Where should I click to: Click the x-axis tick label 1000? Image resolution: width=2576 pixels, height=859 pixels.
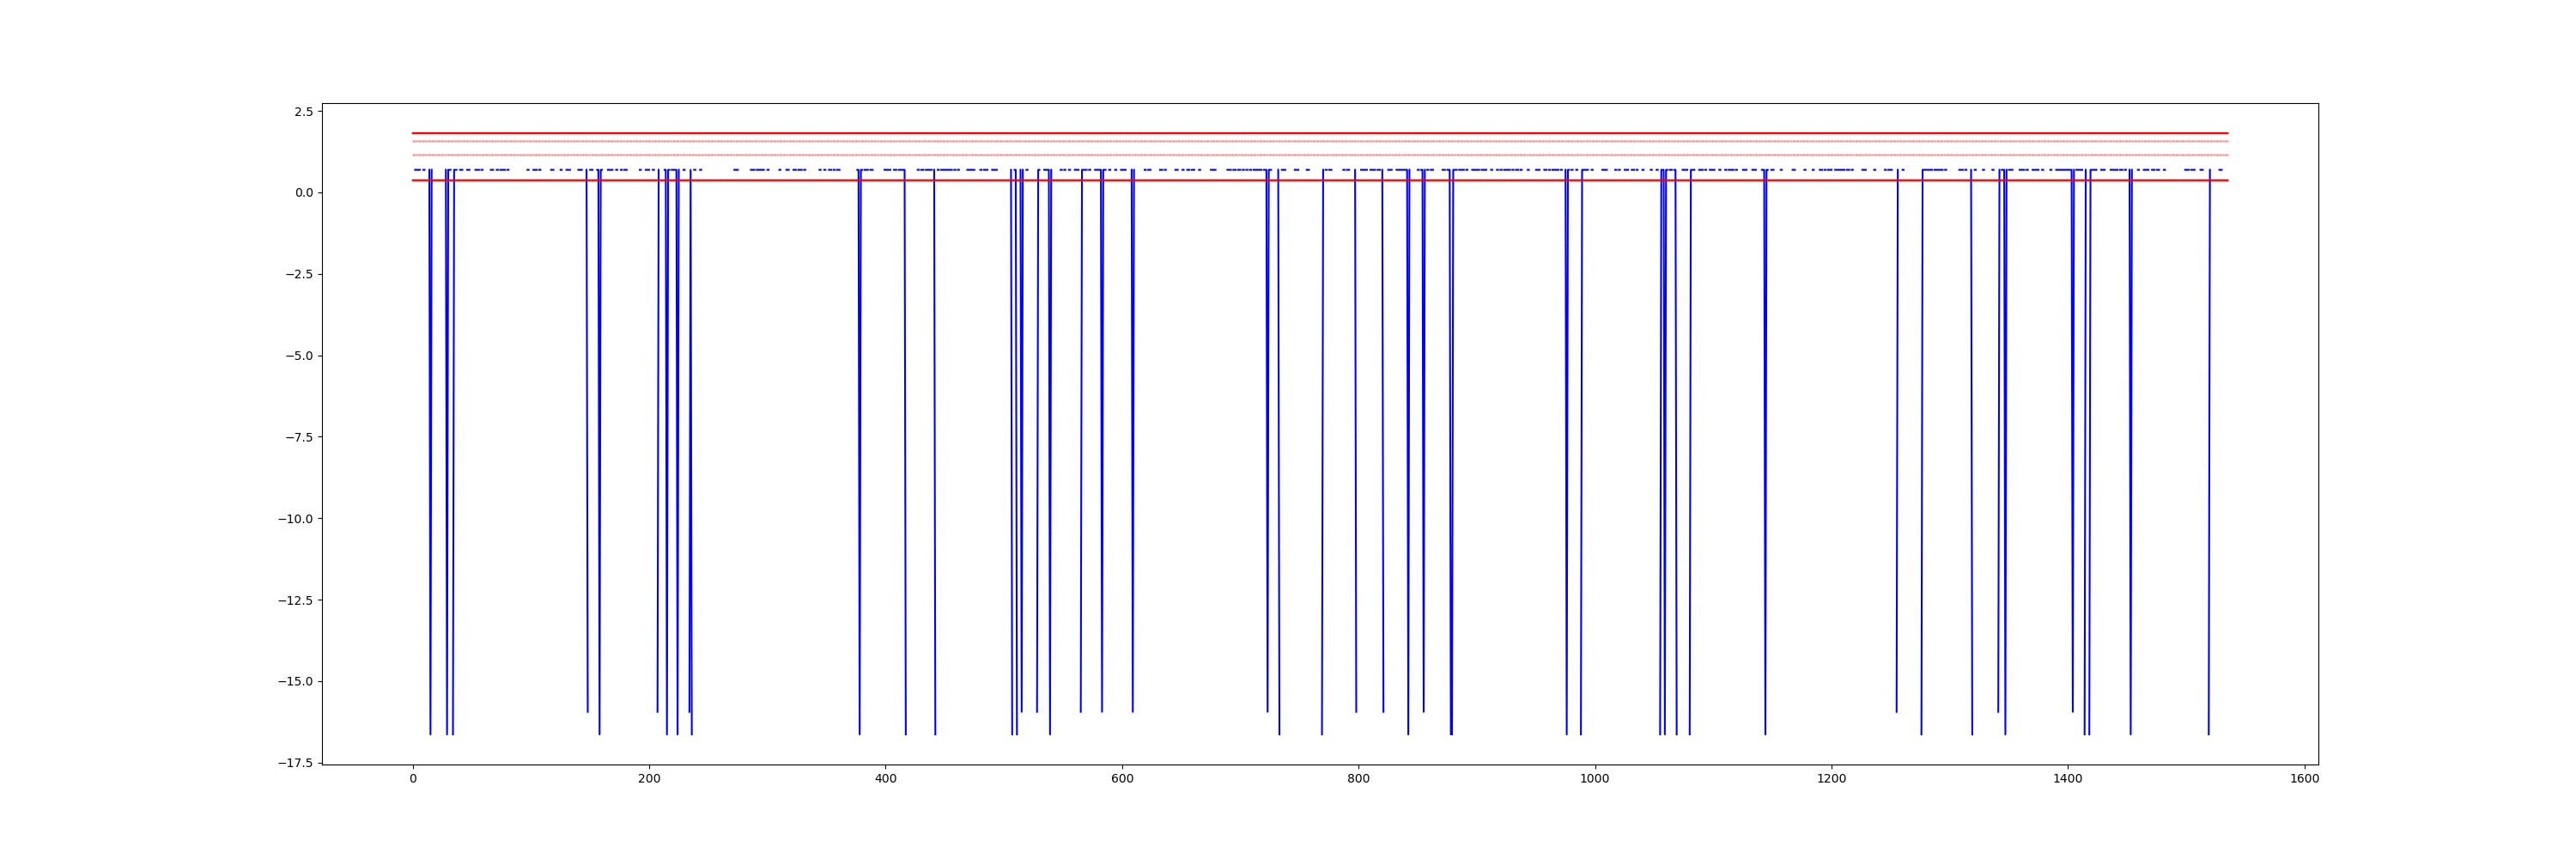pos(1595,779)
